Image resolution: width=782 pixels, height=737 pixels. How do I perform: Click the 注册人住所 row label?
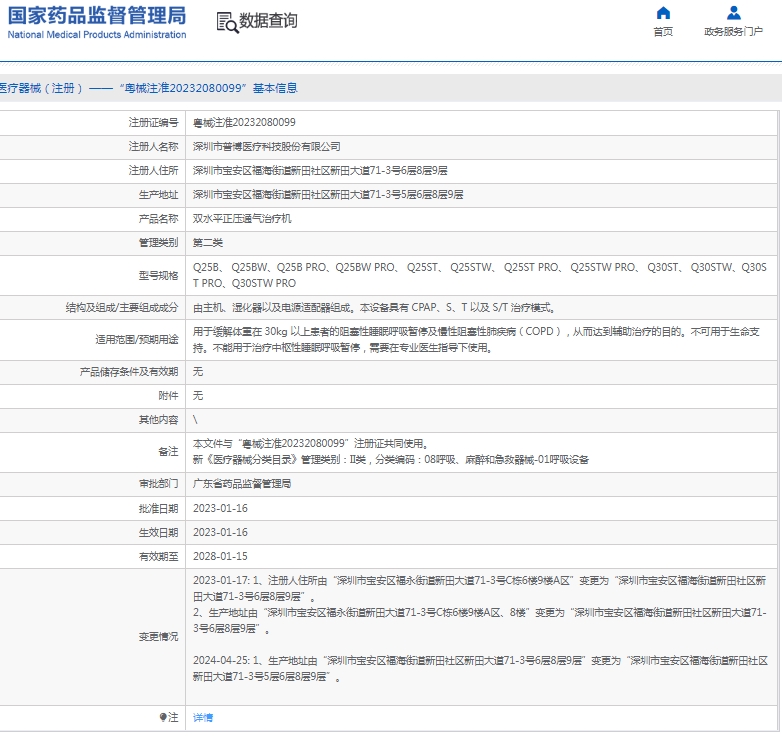tap(154, 171)
